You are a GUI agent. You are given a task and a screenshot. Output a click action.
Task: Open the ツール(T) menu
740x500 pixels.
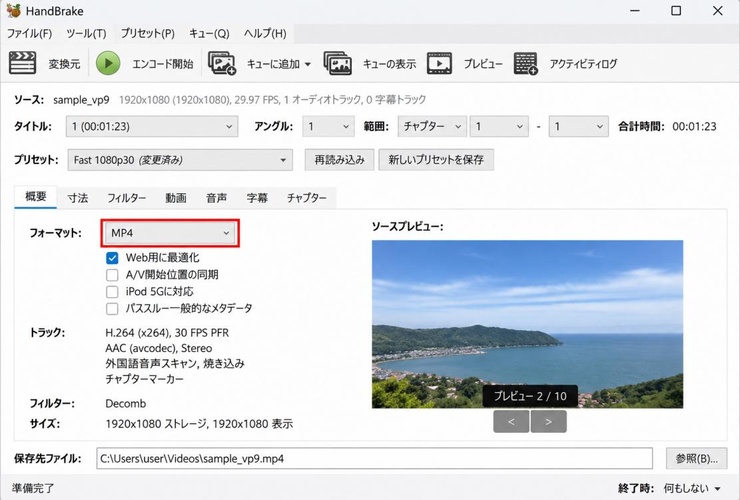(x=86, y=34)
